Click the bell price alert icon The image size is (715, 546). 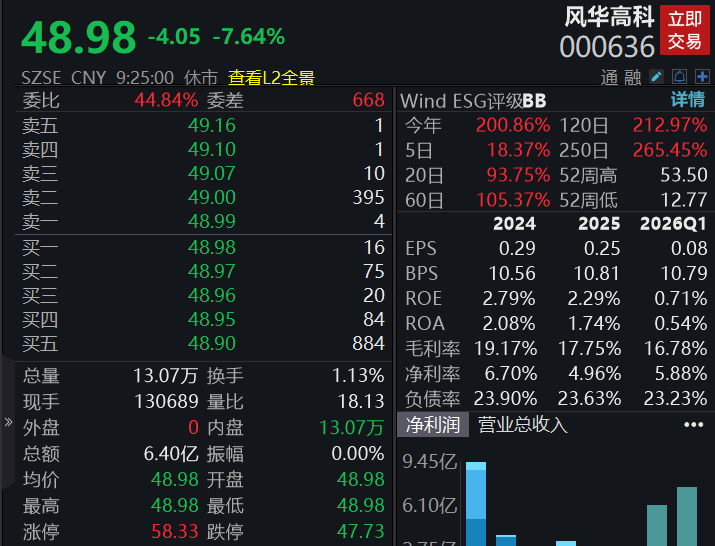[x=679, y=76]
